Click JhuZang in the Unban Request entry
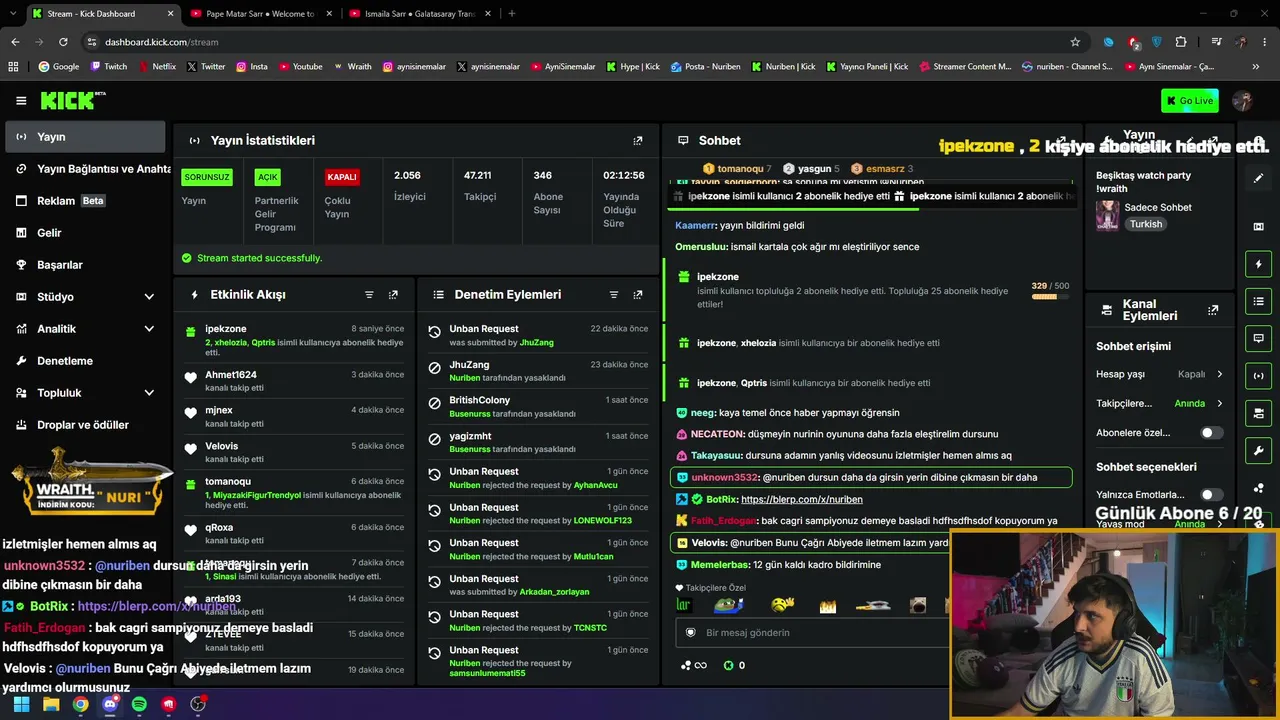 pyautogui.click(x=536, y=343)
